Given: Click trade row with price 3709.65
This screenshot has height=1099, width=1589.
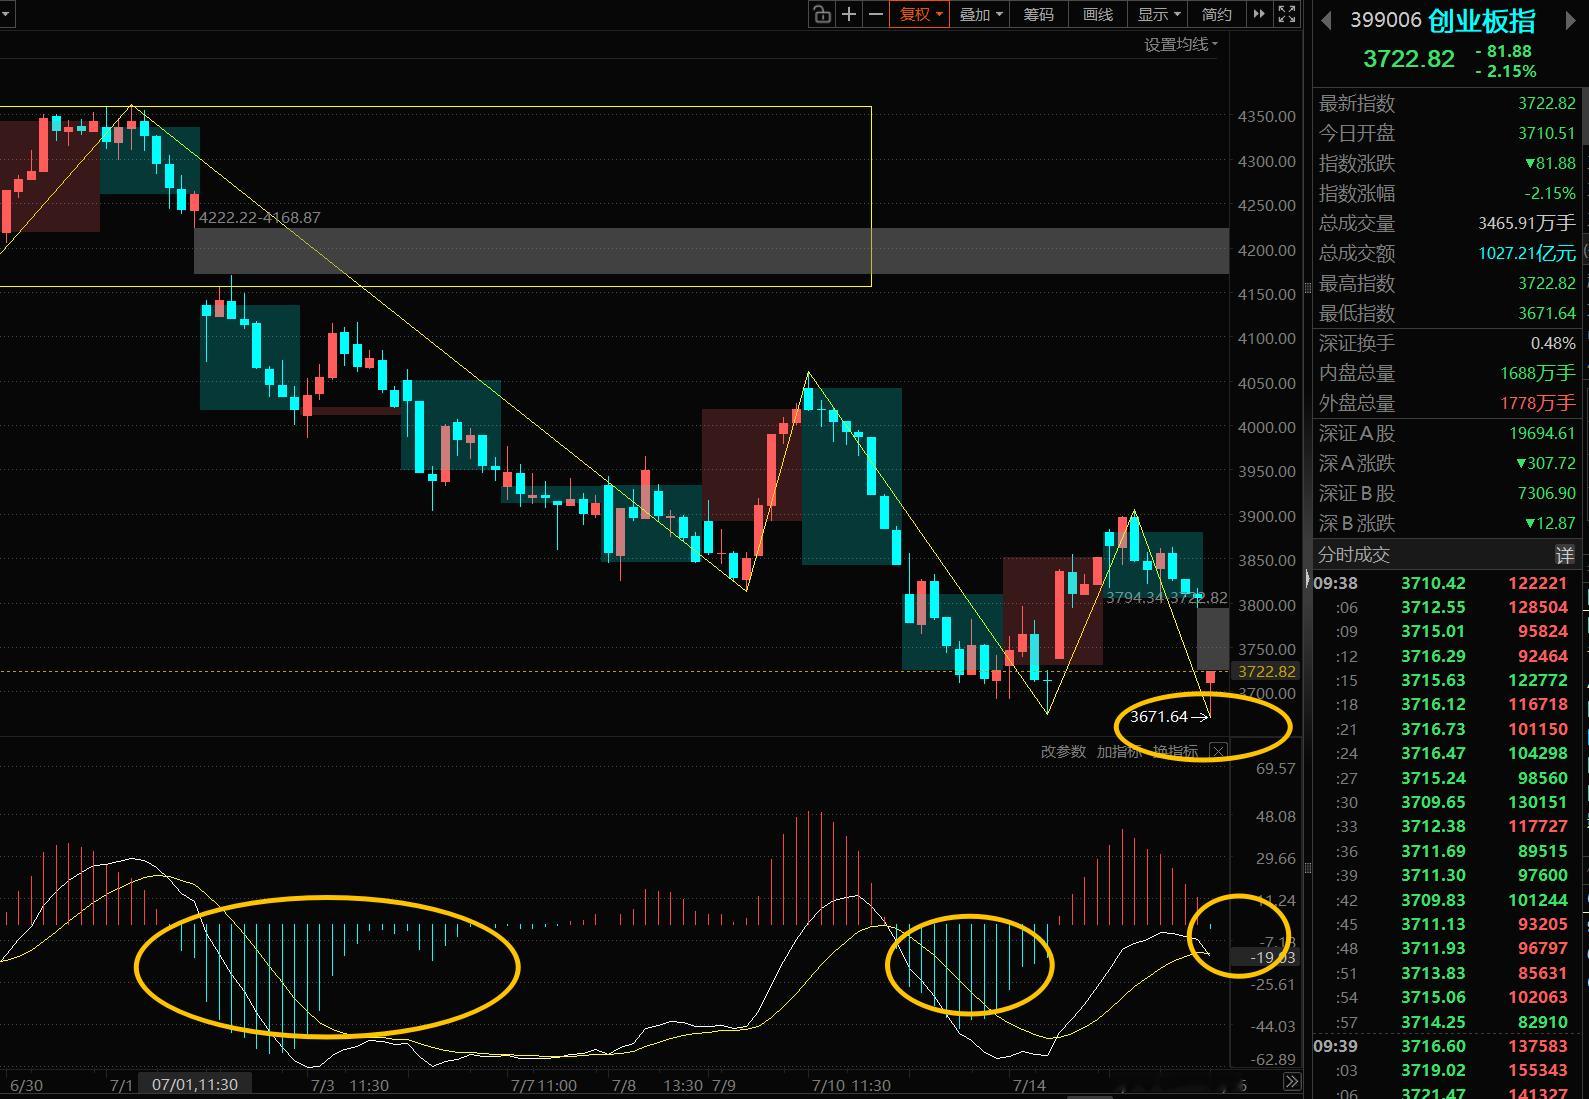Looking at the screenshot, I should click(x=1447, y=802).
